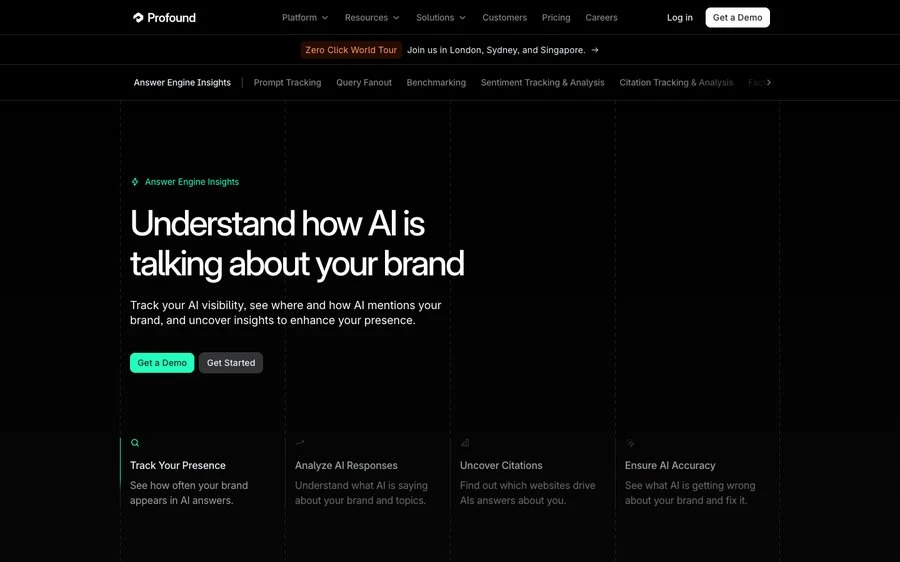Viewport: 900px width, 562px height.
Task: Click the Profound logo icon
Action: 138,18
